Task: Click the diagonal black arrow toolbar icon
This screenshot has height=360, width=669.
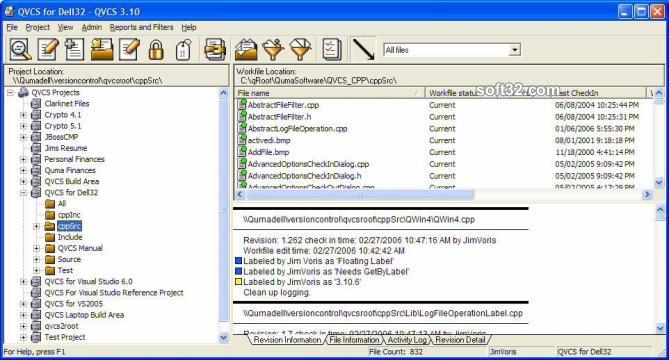Action: [363, 49]
